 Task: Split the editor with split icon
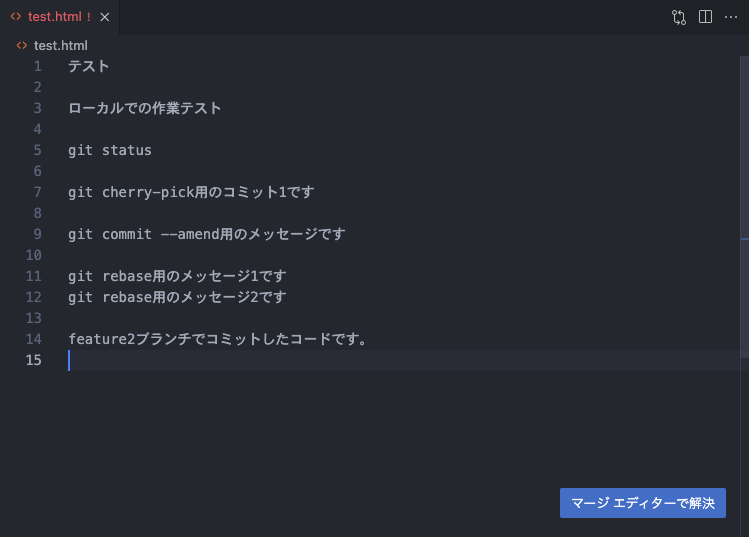[705, 17]
